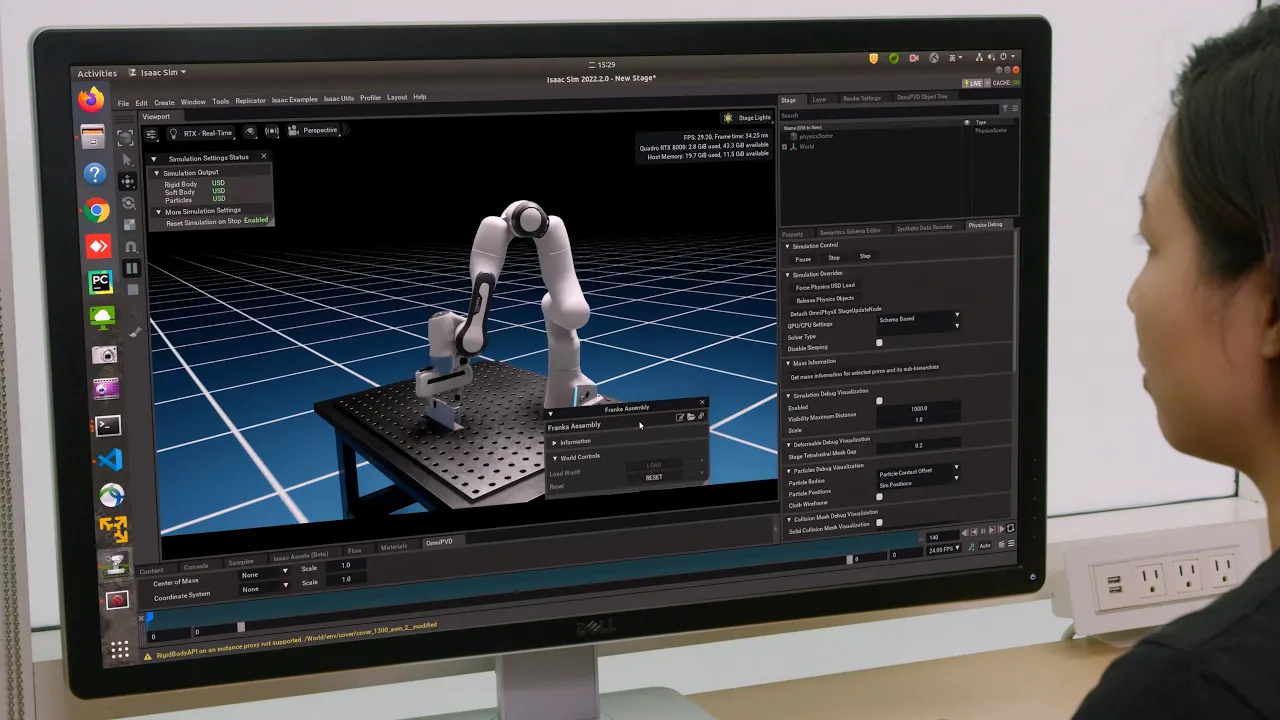Open the Isaac Utils menu
This screenshot has height=720, width=1280.
340,99
